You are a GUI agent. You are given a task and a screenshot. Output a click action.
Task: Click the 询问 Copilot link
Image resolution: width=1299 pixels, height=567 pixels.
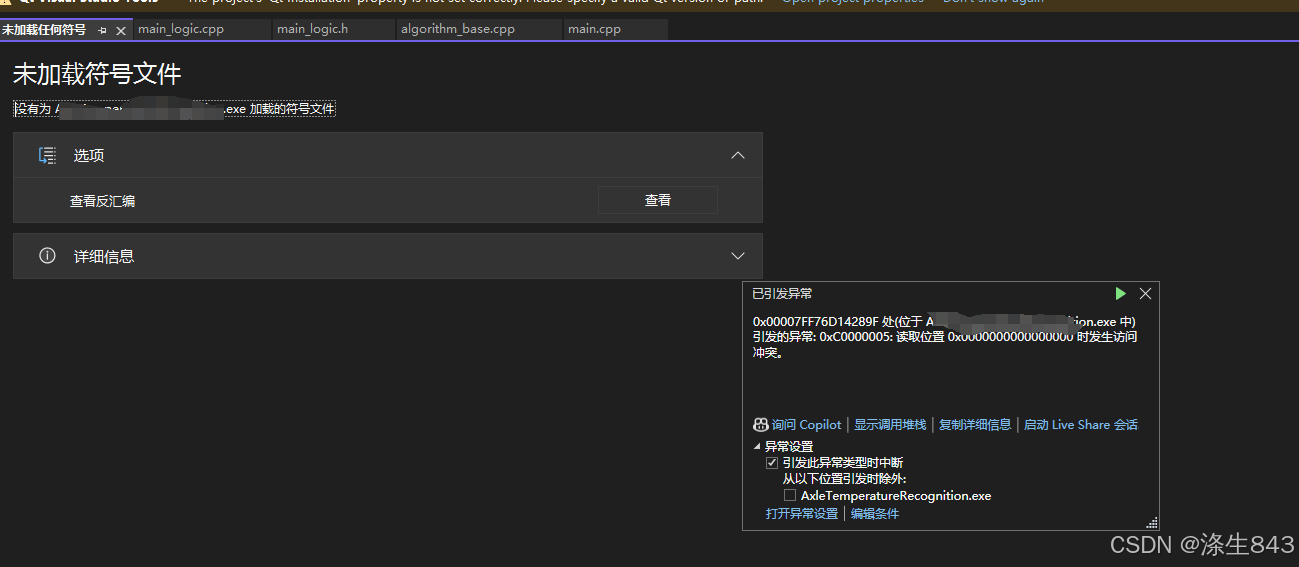pyautogui.click(x=806, y=425)
